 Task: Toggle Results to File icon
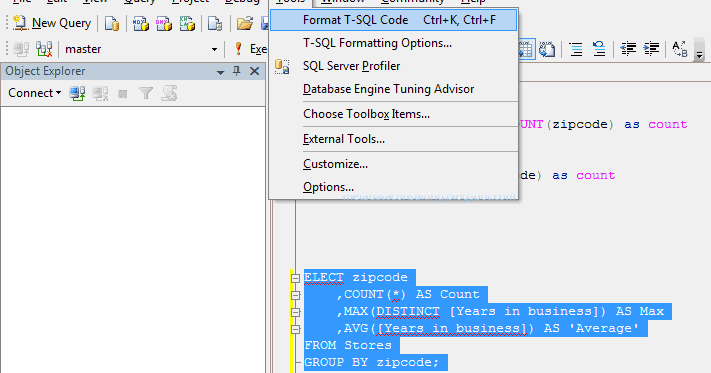(x=547, y=49)
